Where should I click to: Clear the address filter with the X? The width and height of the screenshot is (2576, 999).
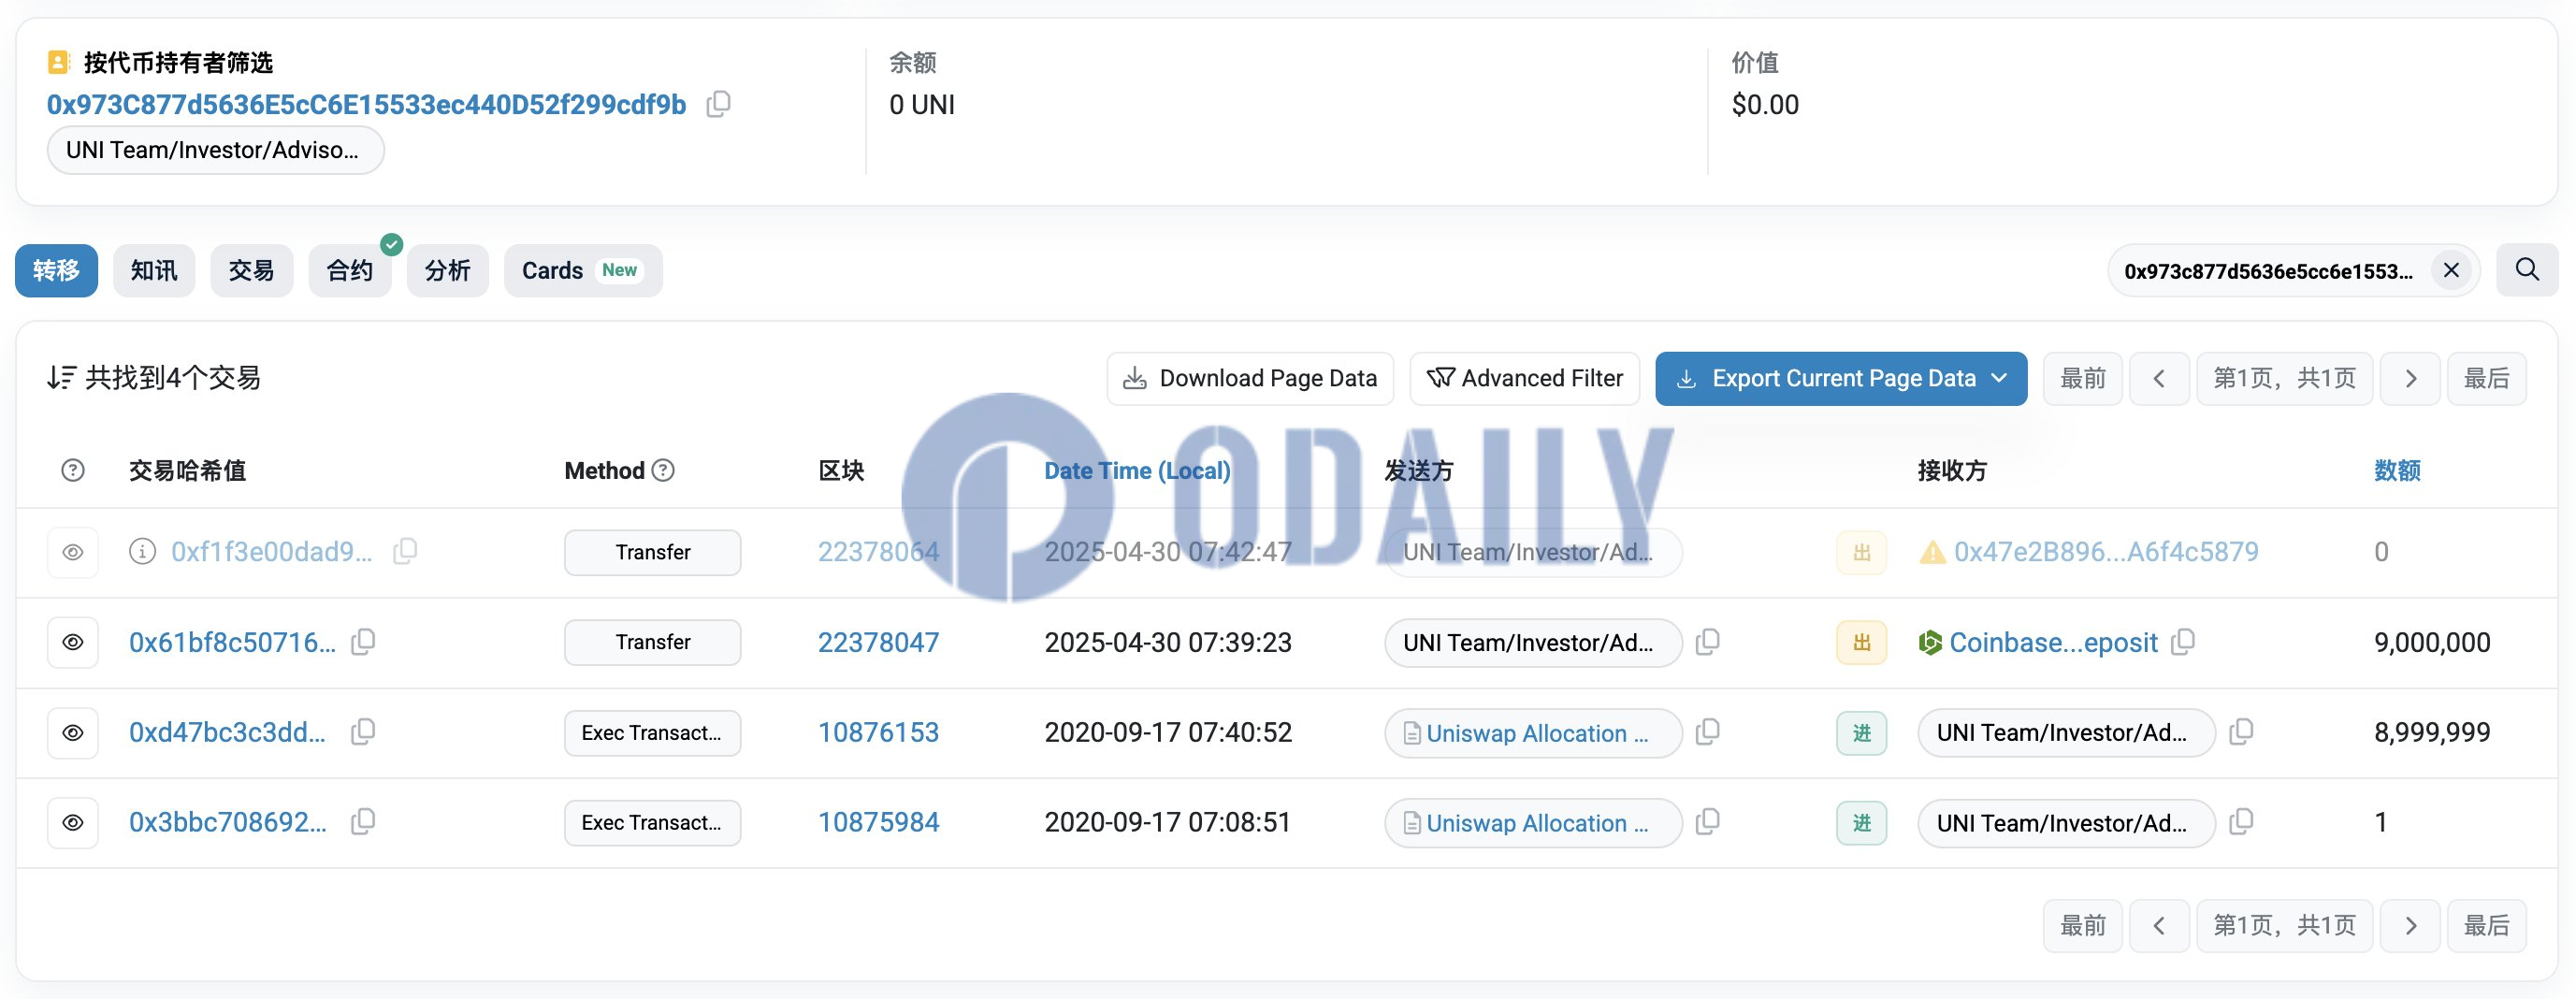click(x=2451, y=270)
